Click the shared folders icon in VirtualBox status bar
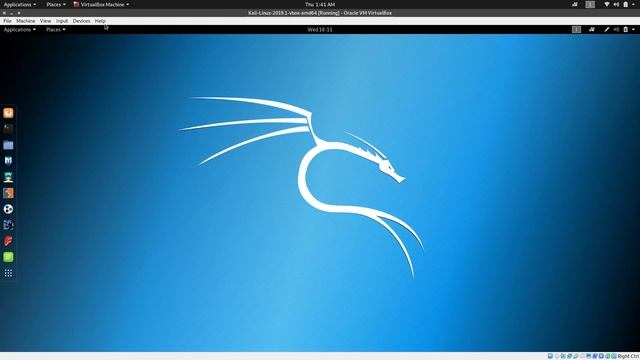Viewport: 640px width, 360px height. 582,356
